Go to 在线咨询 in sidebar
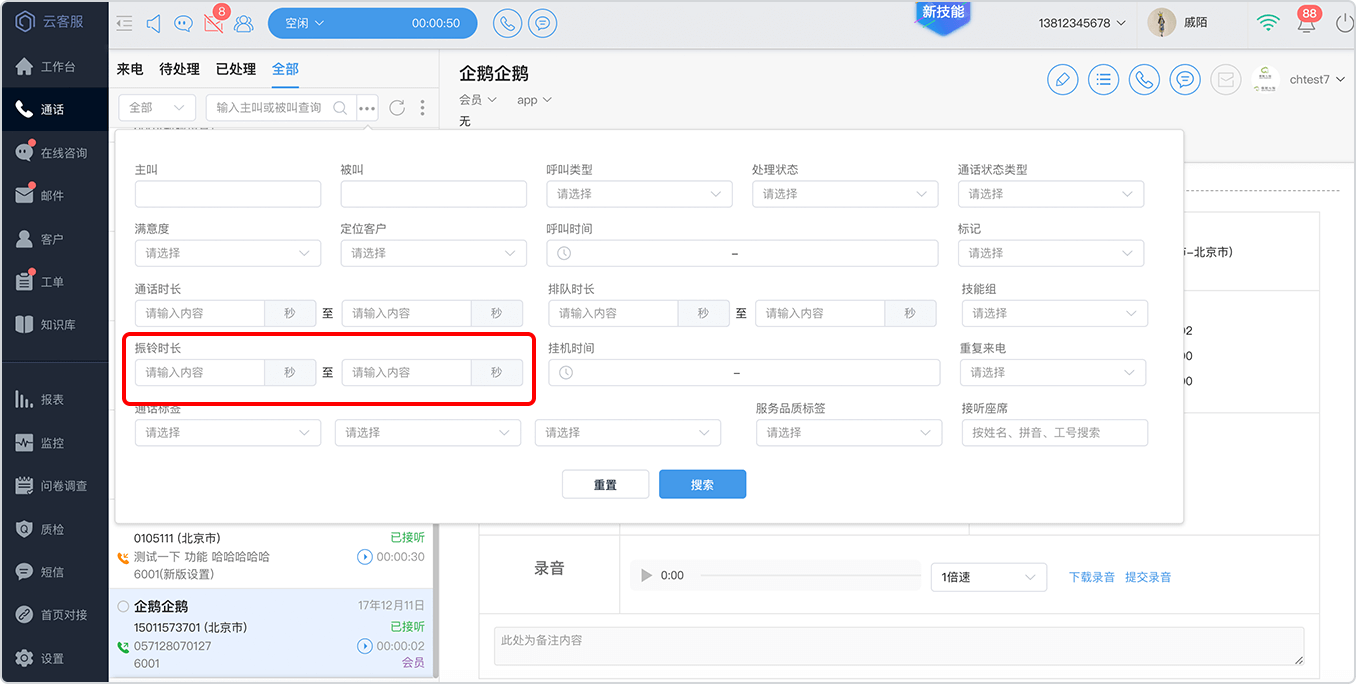Screen dimensions: 1356x684 coord(54,153)
